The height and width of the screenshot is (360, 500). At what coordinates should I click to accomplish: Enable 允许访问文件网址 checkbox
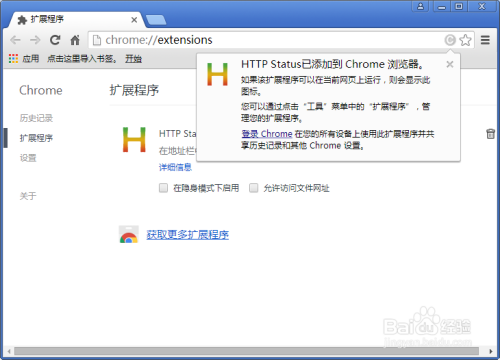point(254,188)
